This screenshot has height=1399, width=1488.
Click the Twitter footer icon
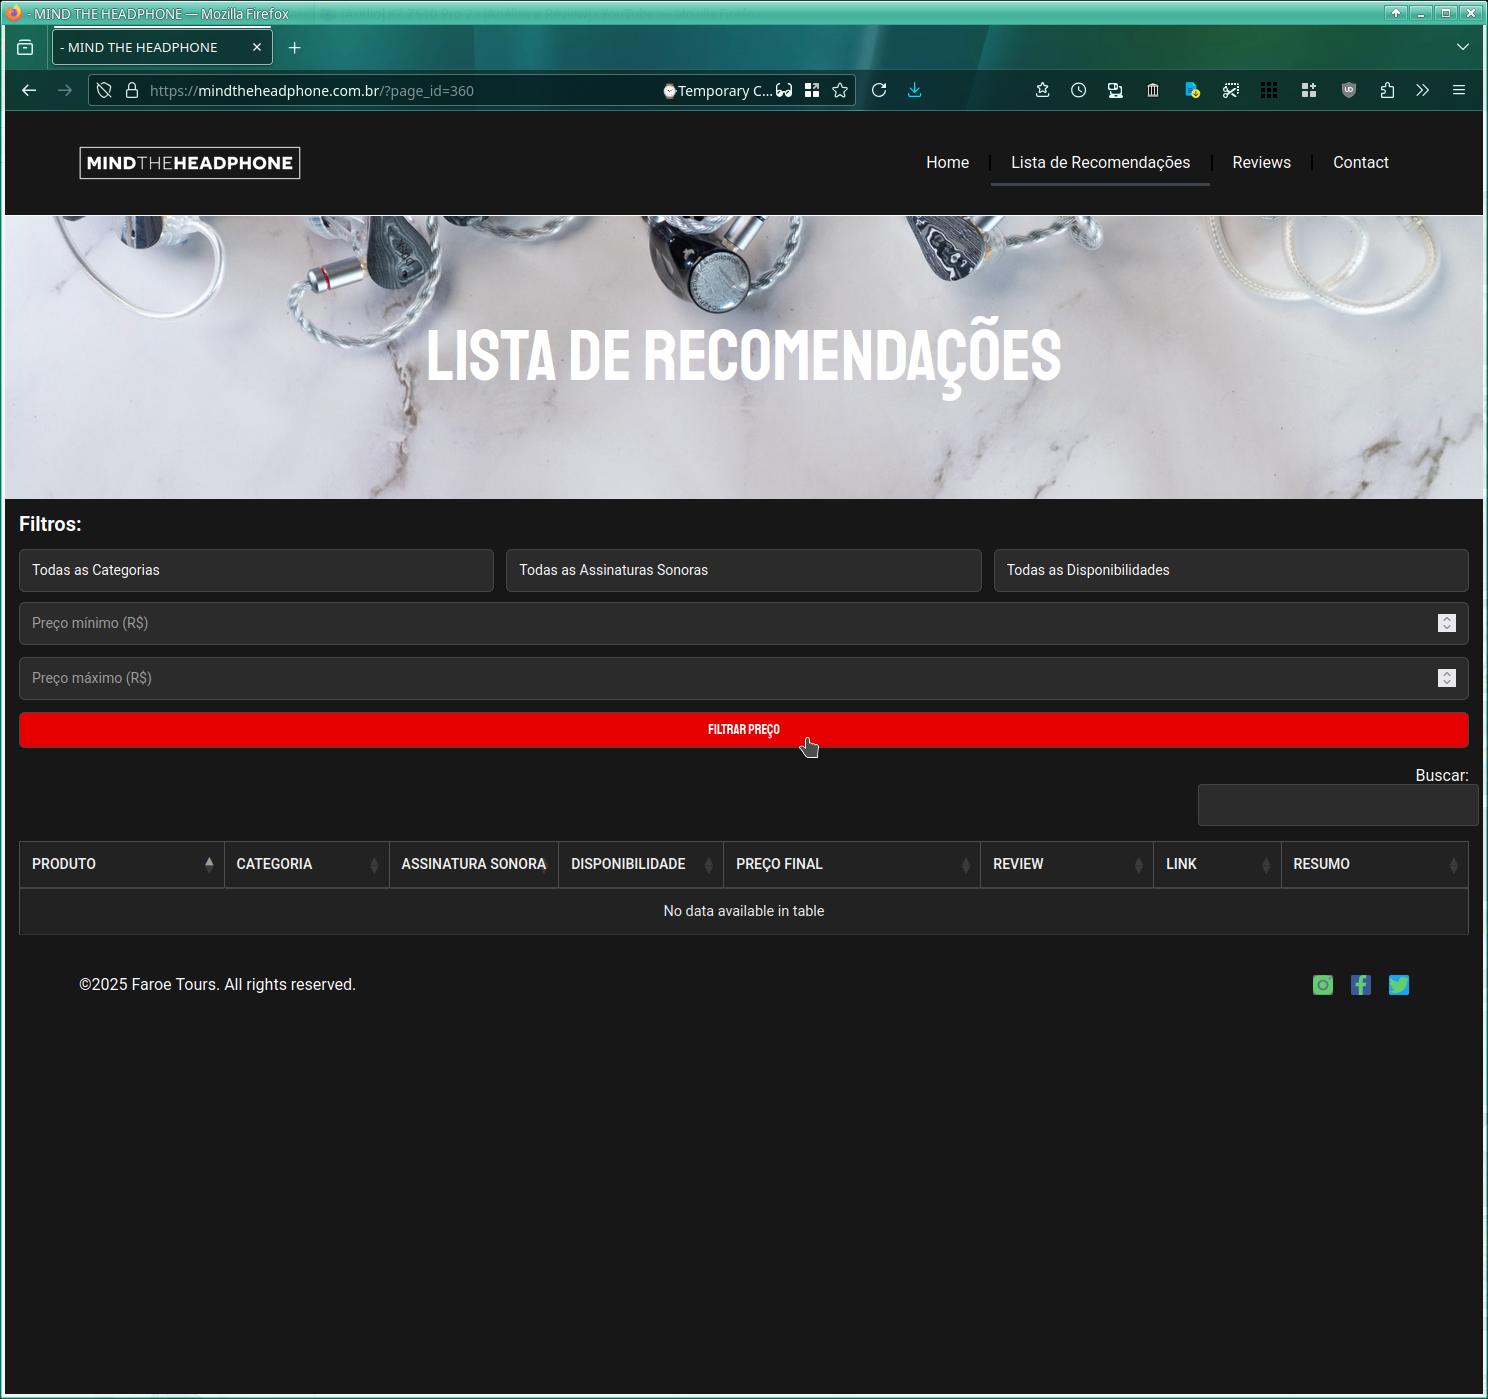coord(1398,985)
